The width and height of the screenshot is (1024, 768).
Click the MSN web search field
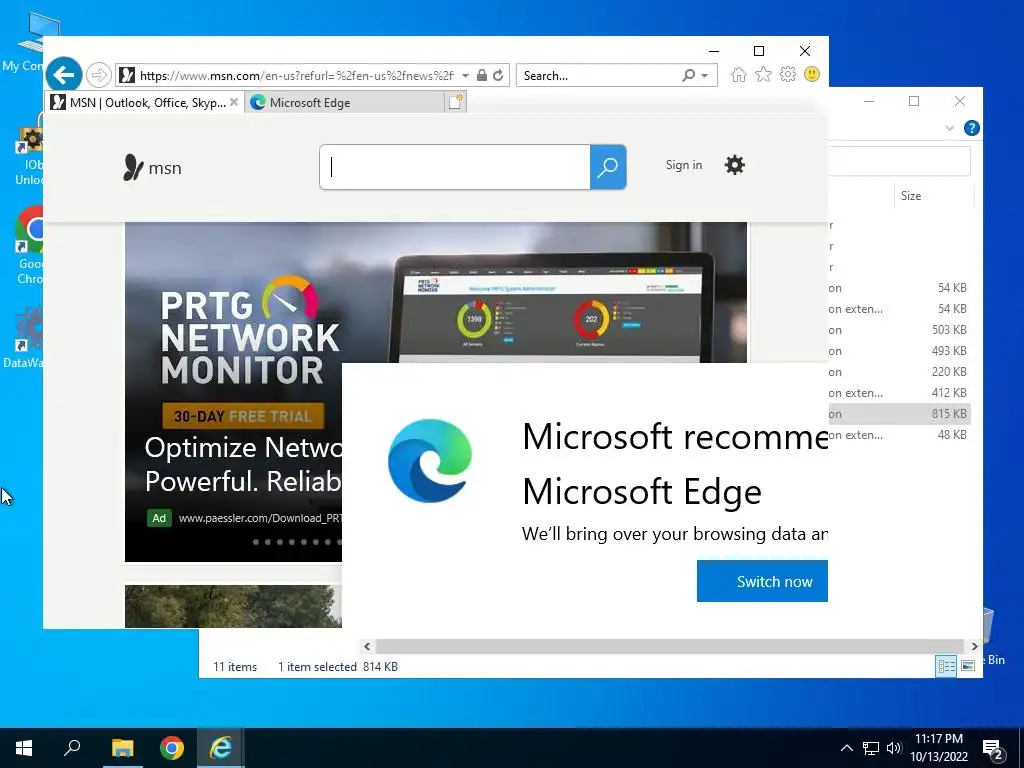[455, 167]
